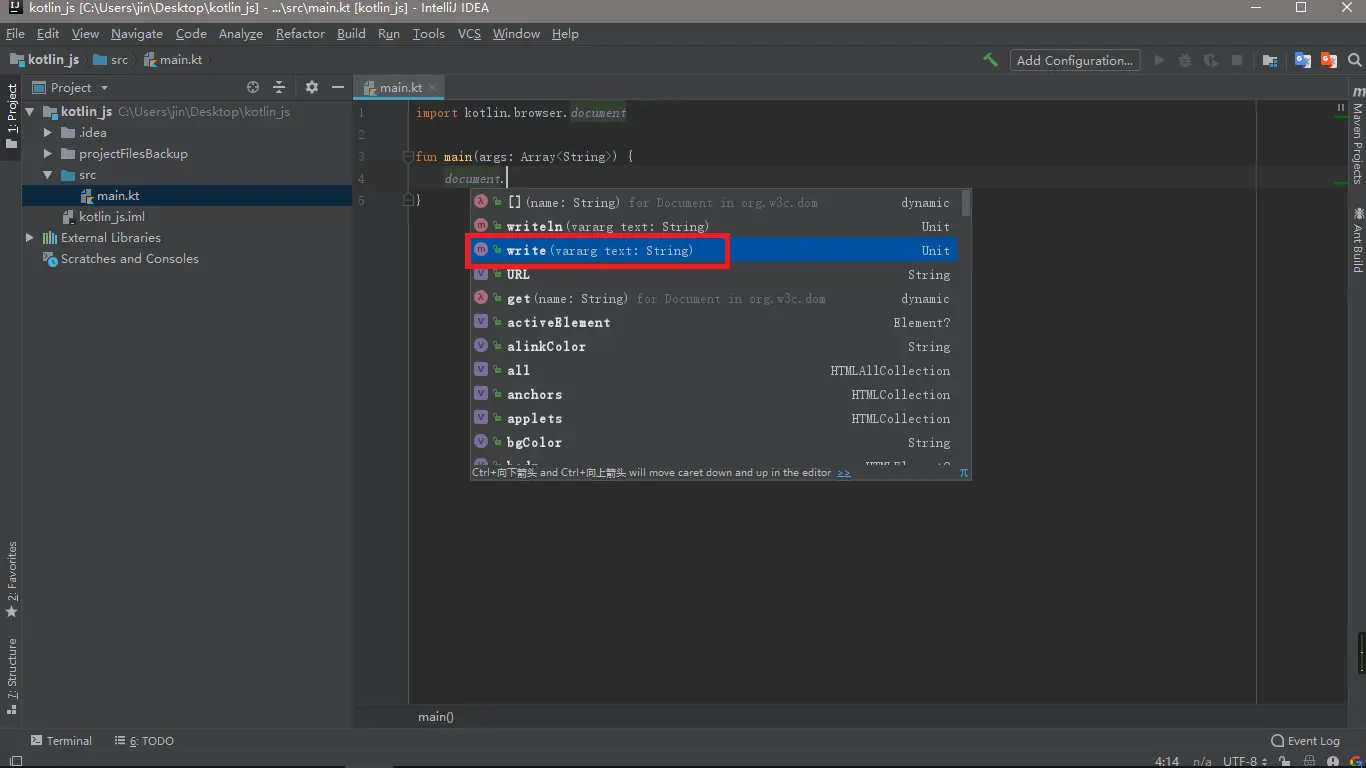Open the Tools menu
The image size is (1366, 768).
428,34
